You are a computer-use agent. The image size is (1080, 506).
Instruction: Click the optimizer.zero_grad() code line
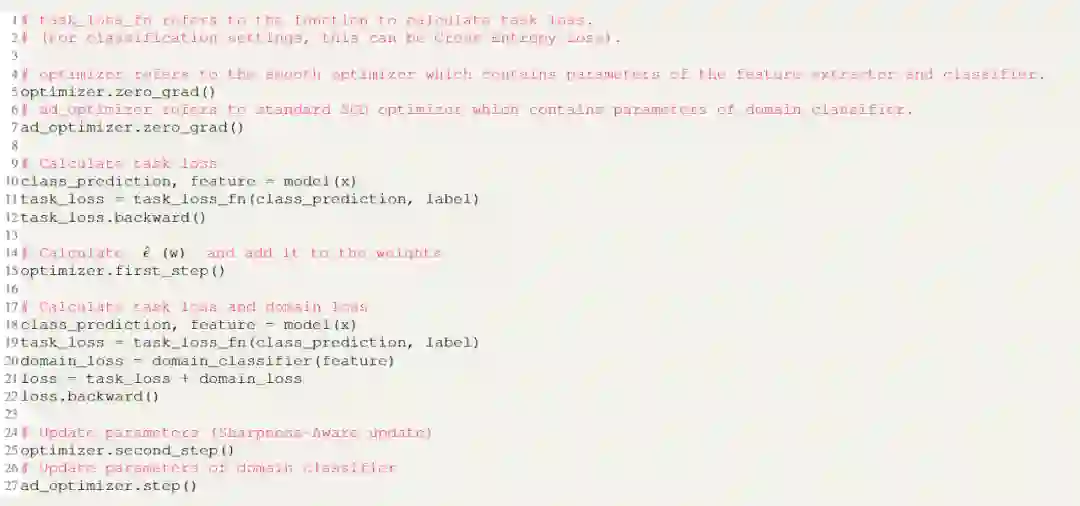coord(118,92)
